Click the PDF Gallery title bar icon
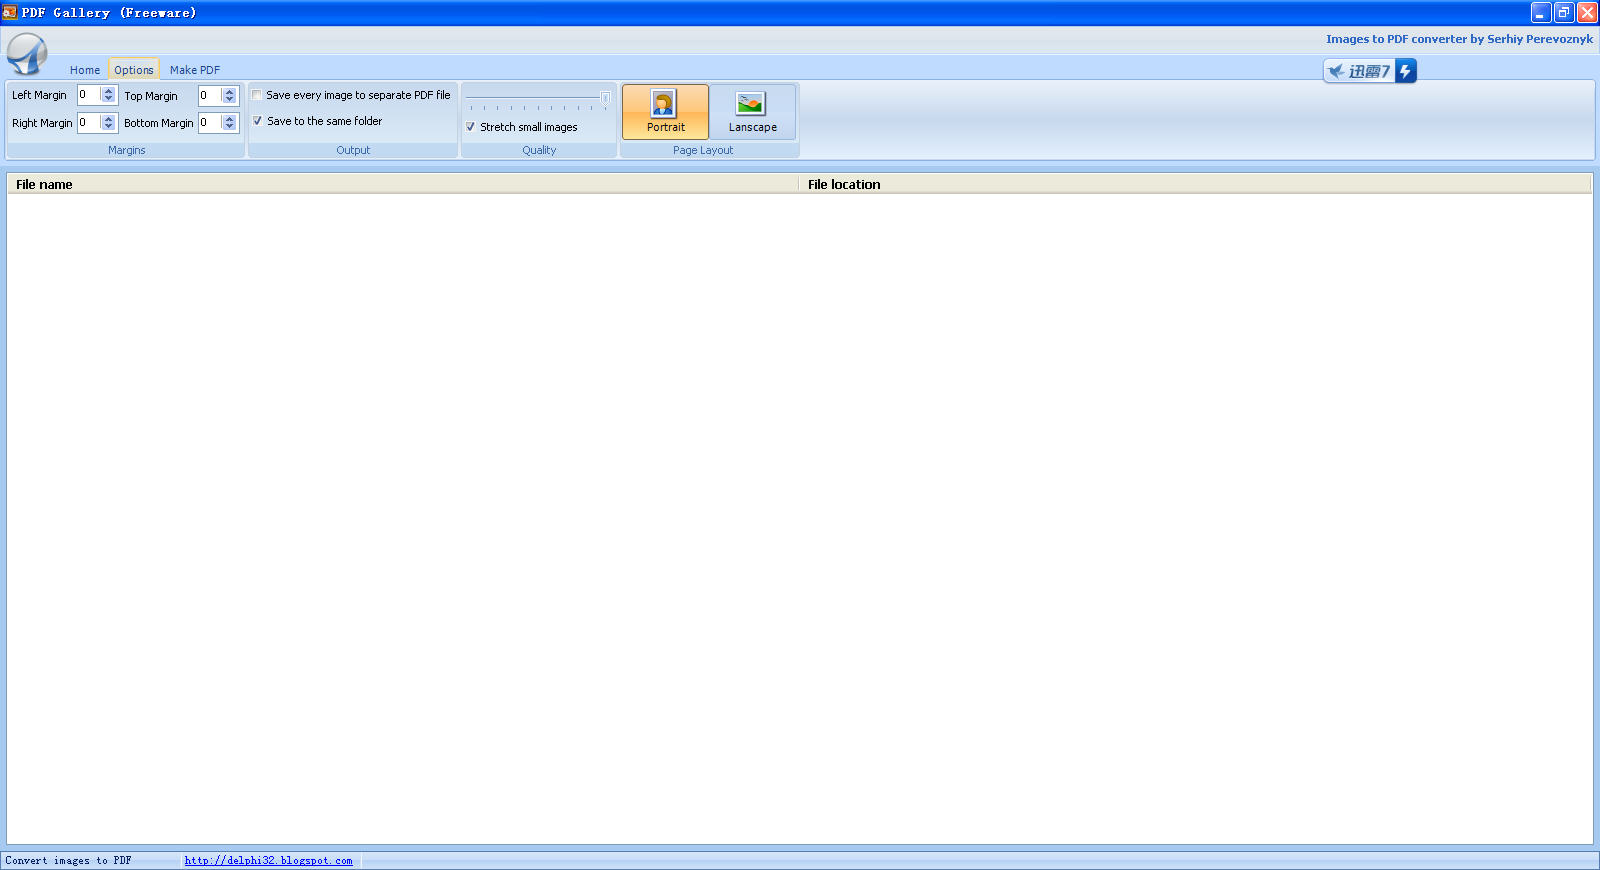Viewport: 1600px width, 870px height. point(9,13)
